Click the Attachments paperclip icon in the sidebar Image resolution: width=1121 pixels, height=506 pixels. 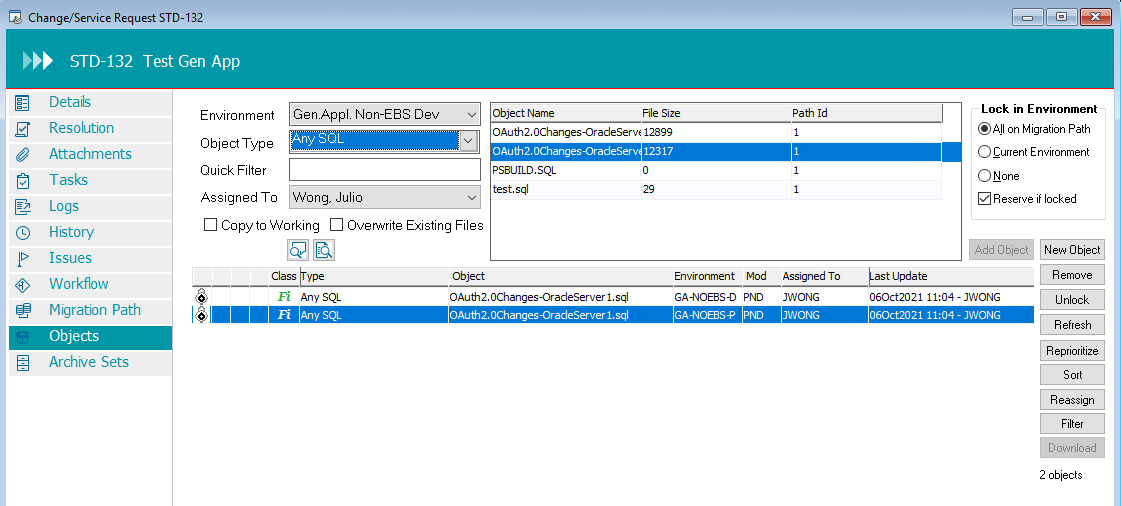[23, 155]
